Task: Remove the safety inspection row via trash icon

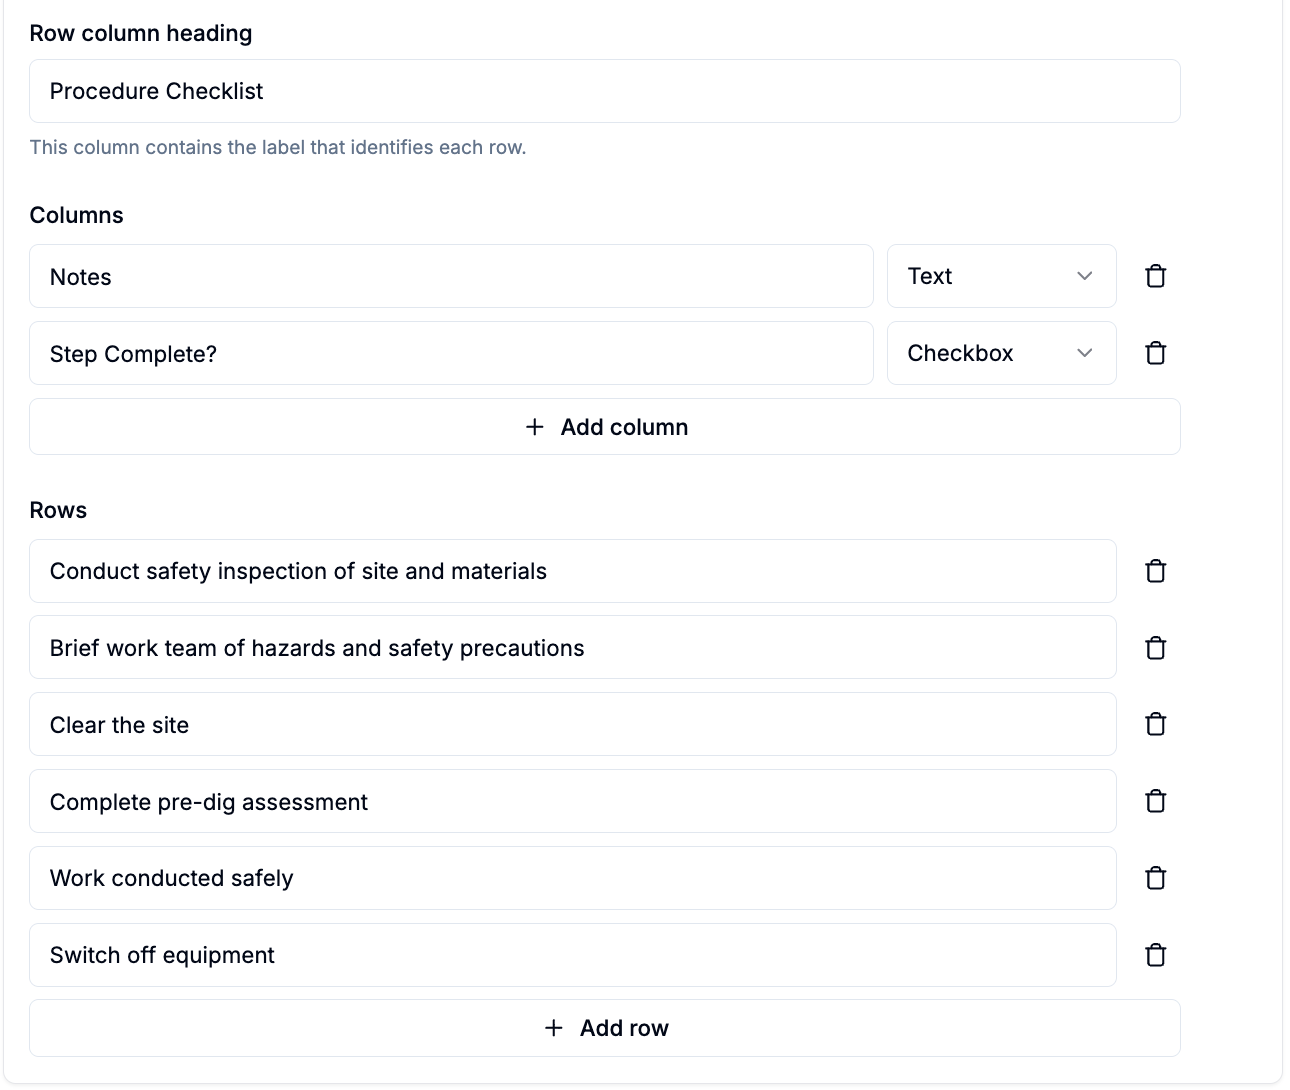Action: click(1155, 571)
